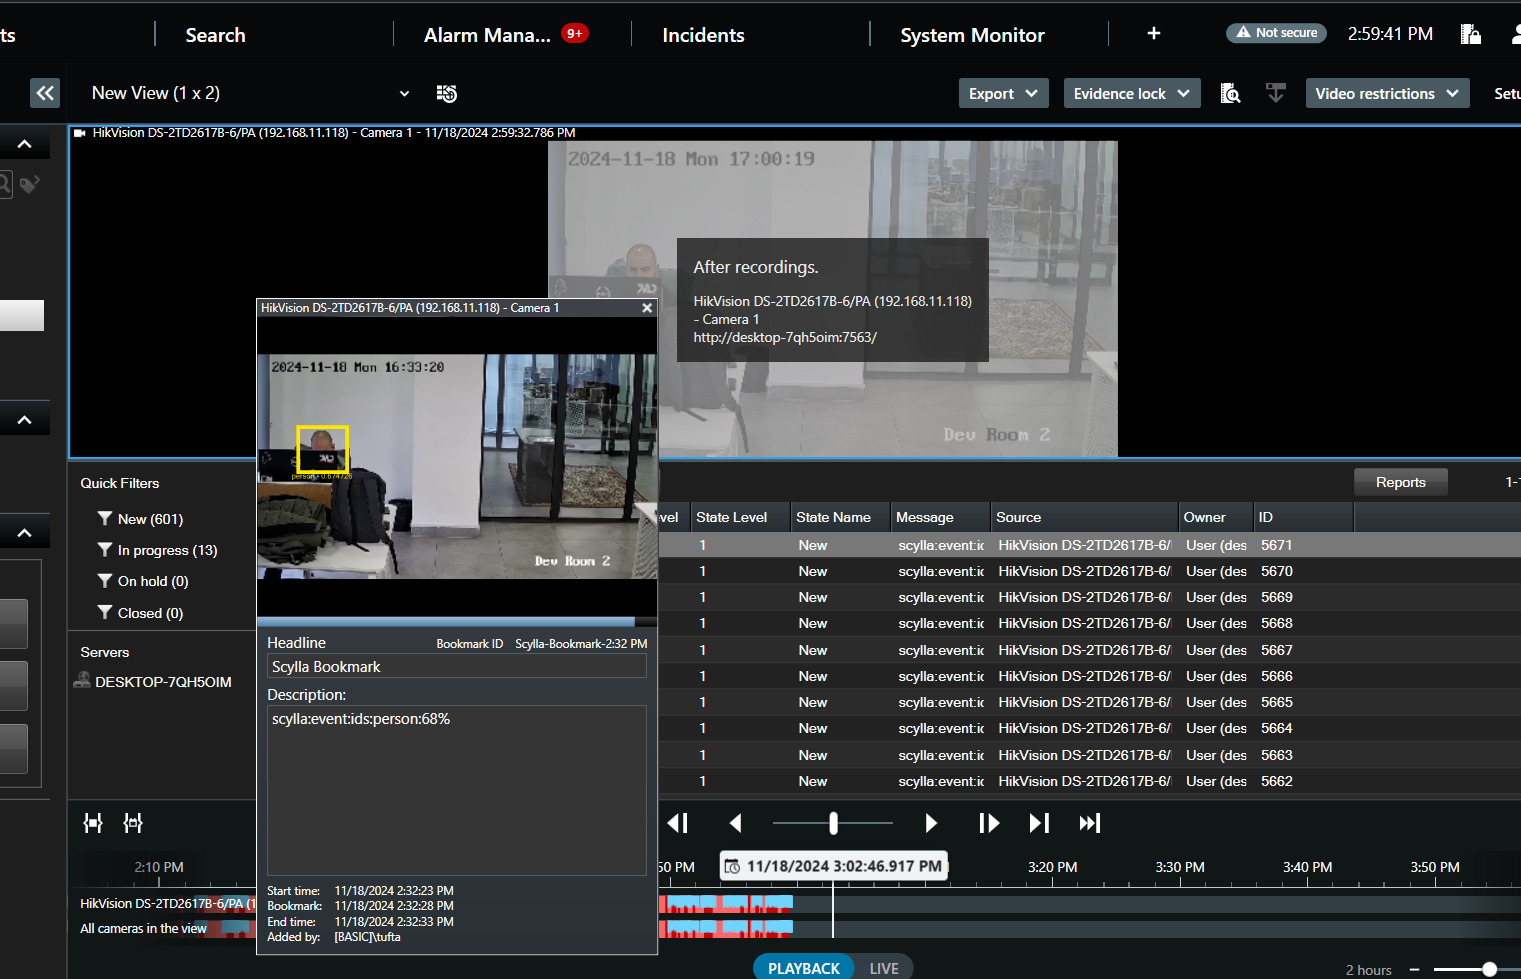This screenshot has width=1521, height=979.
Task: Adjust the playback speed slider handle
Action: tap(833, 823)
